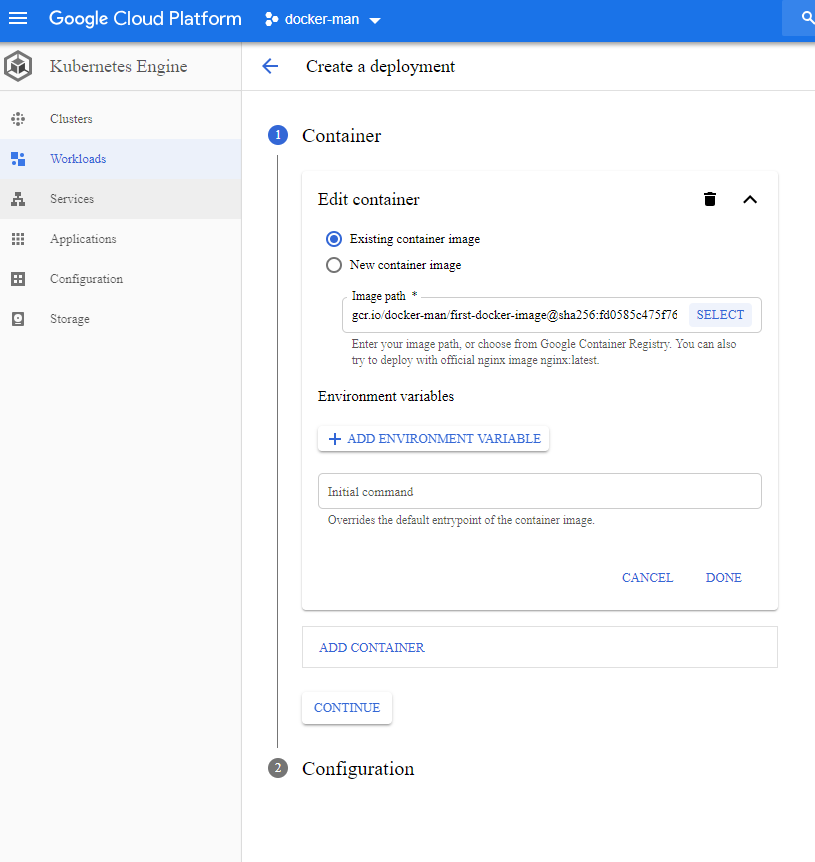Click the Clusters sidebar icon

click(x=18, y=119)
